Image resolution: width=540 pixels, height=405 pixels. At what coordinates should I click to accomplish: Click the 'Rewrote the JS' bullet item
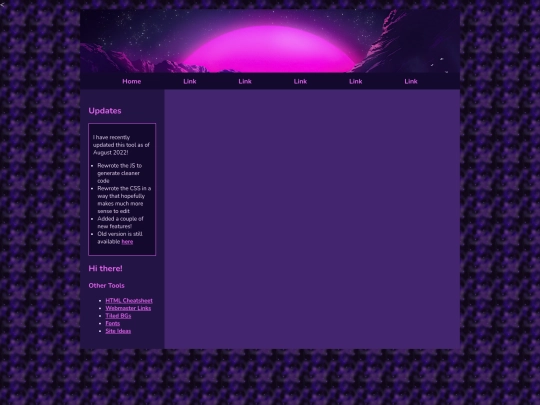(x=120, y=173)
